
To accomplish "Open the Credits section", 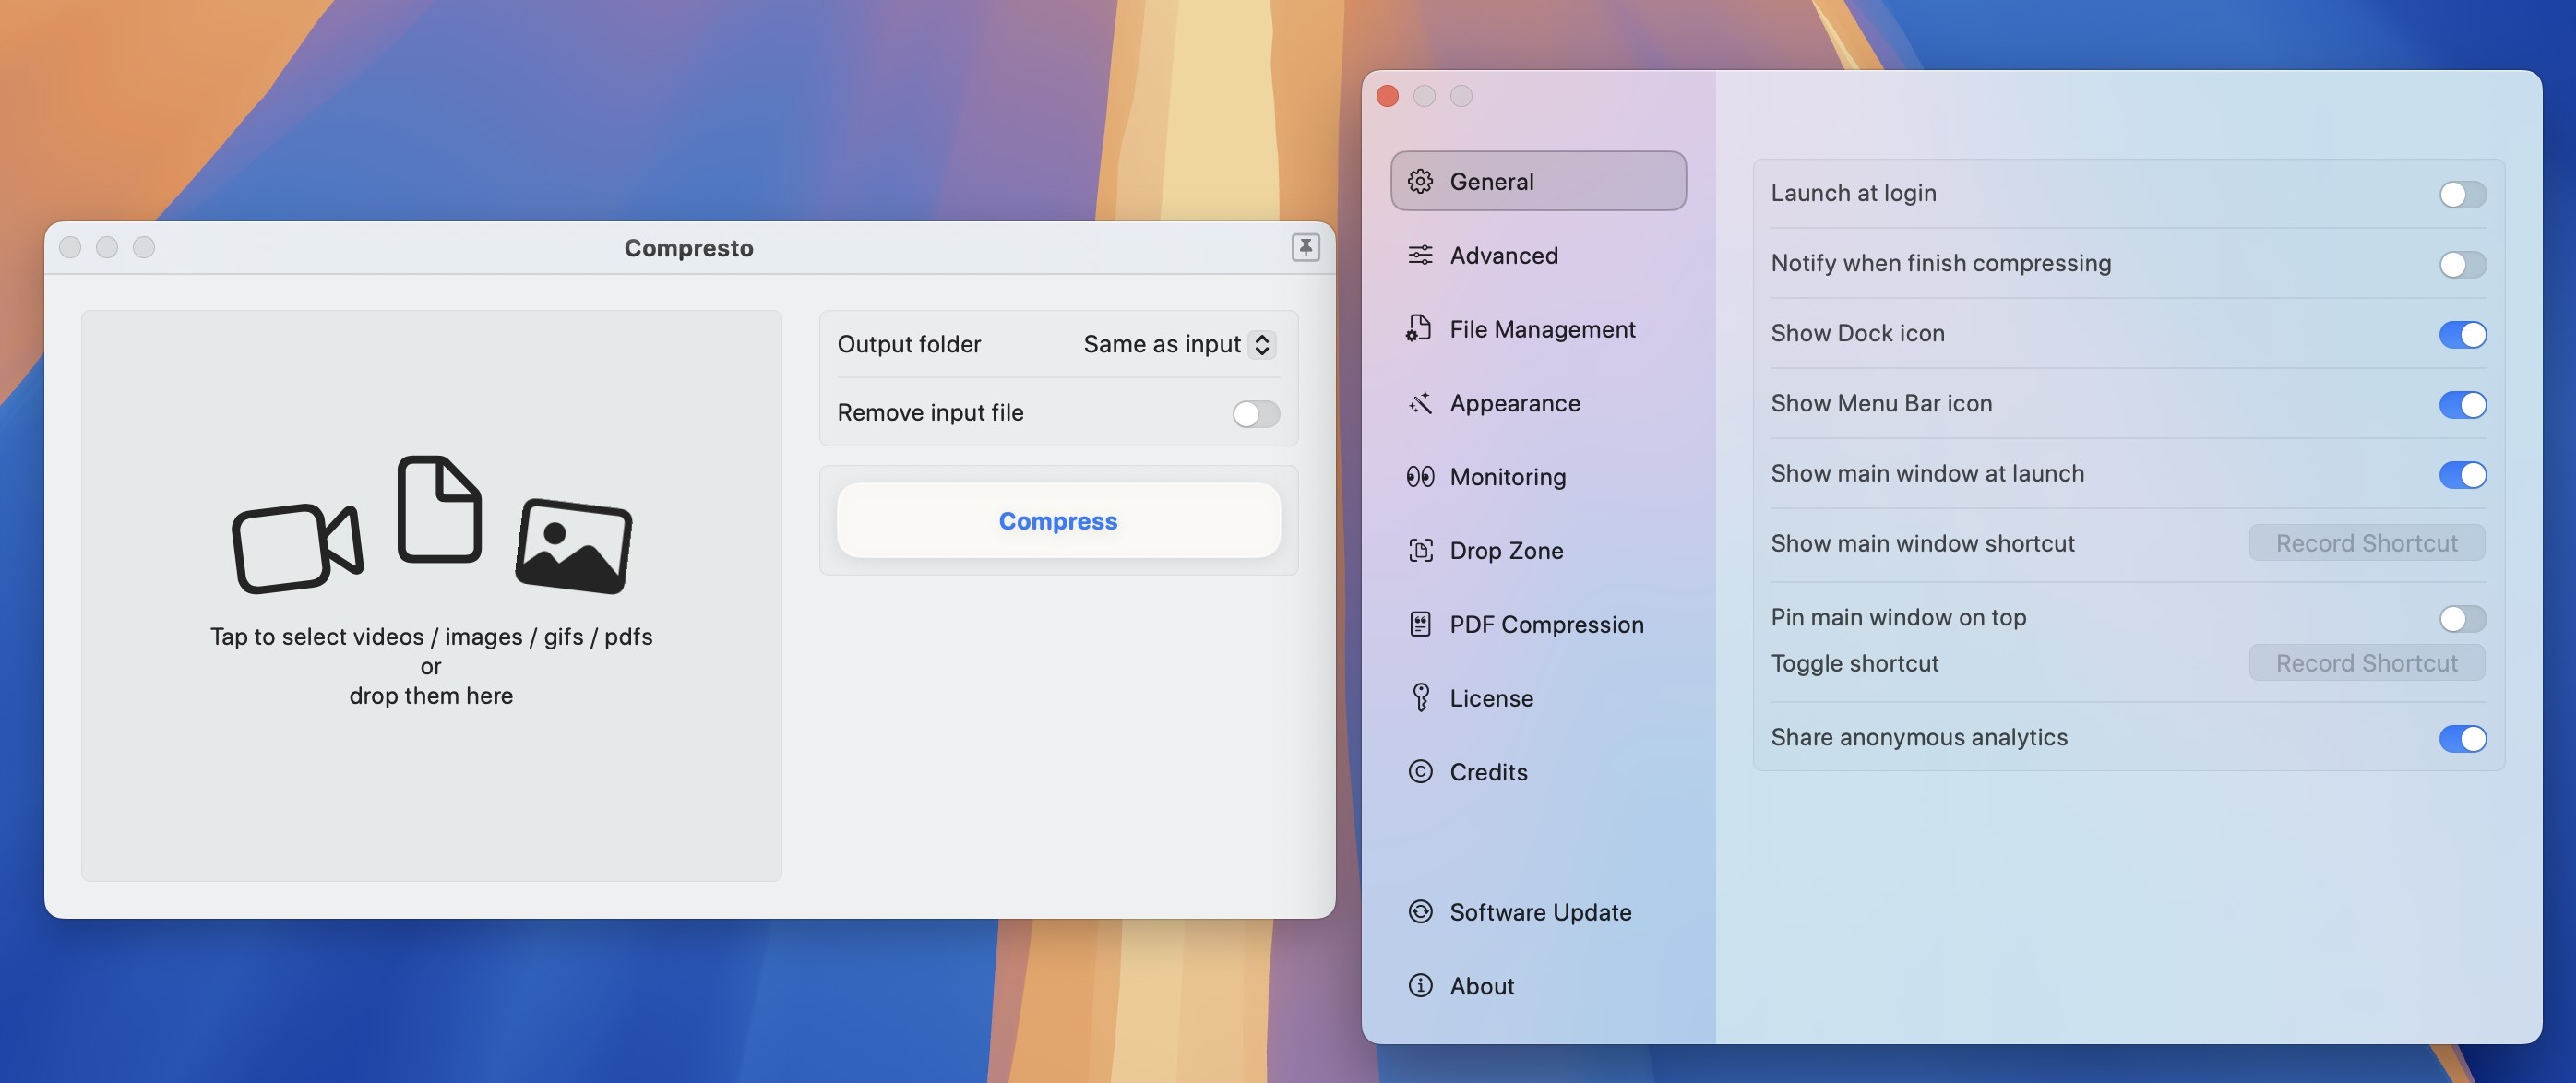I will [1538, 772].
